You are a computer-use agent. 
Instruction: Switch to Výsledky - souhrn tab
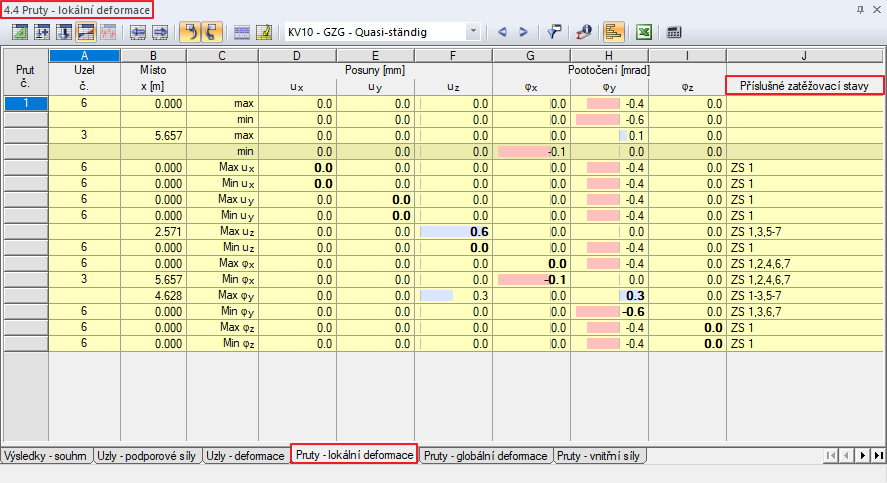point(47,456)
